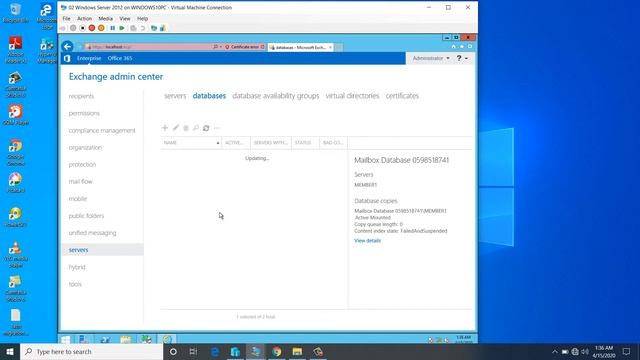The width and height of the screenshot is (640, 360).
Task: Click the Revert icon in VM toolbar
Action: tap(143, 28)
